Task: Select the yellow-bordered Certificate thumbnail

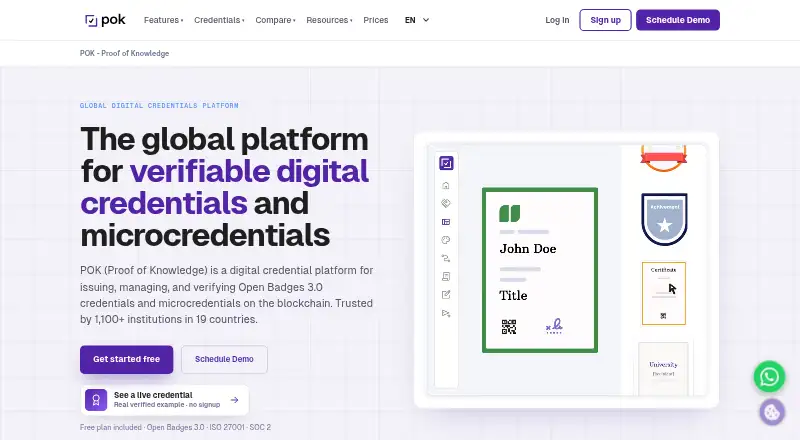Action: coord(663,294)
